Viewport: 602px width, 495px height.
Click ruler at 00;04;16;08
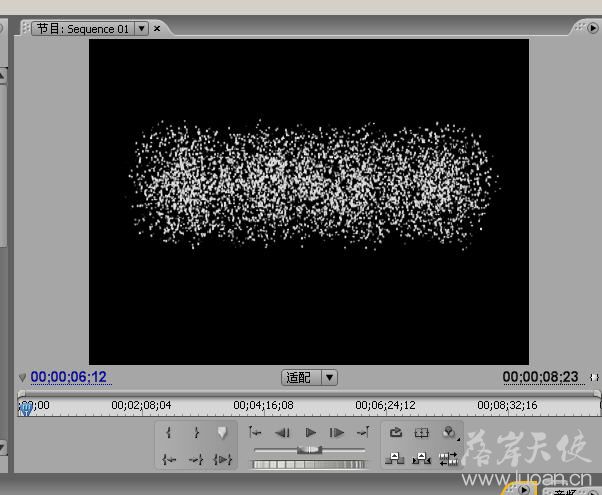point(263,405)
